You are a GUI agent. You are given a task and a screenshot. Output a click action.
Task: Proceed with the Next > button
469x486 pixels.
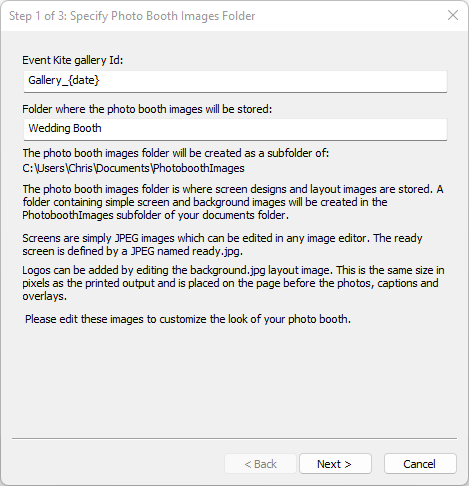[335, 464]
